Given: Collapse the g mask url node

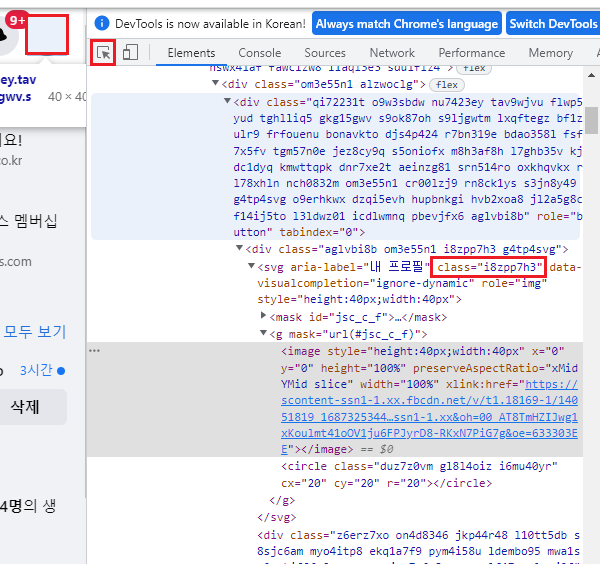Looking at the screenshot, I should pyautogui.click(x=263, y=333).
